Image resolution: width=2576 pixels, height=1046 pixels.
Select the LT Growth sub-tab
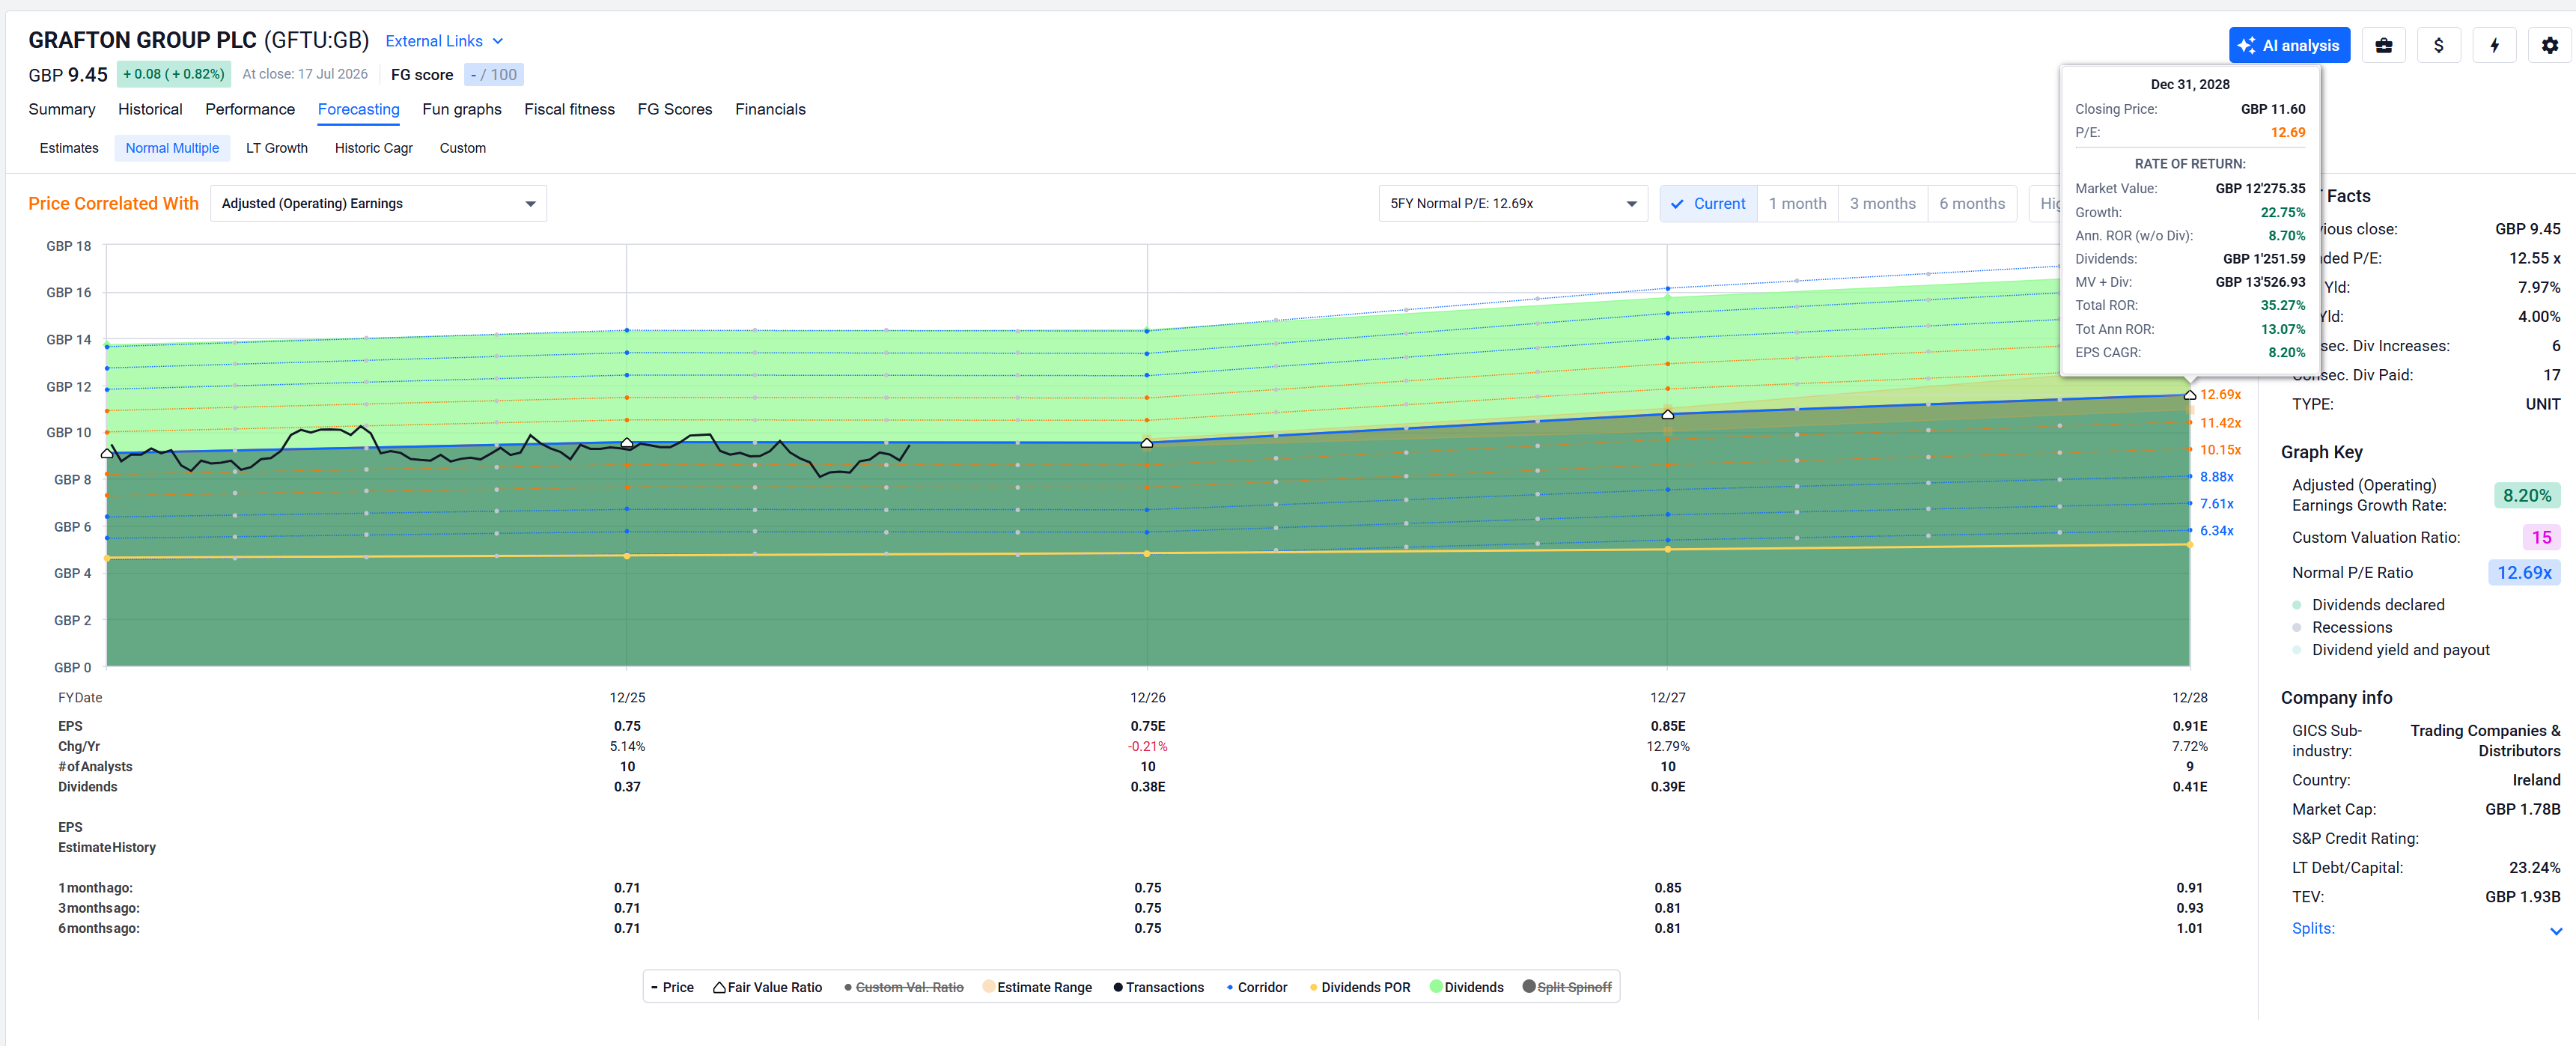click(277, 148)
